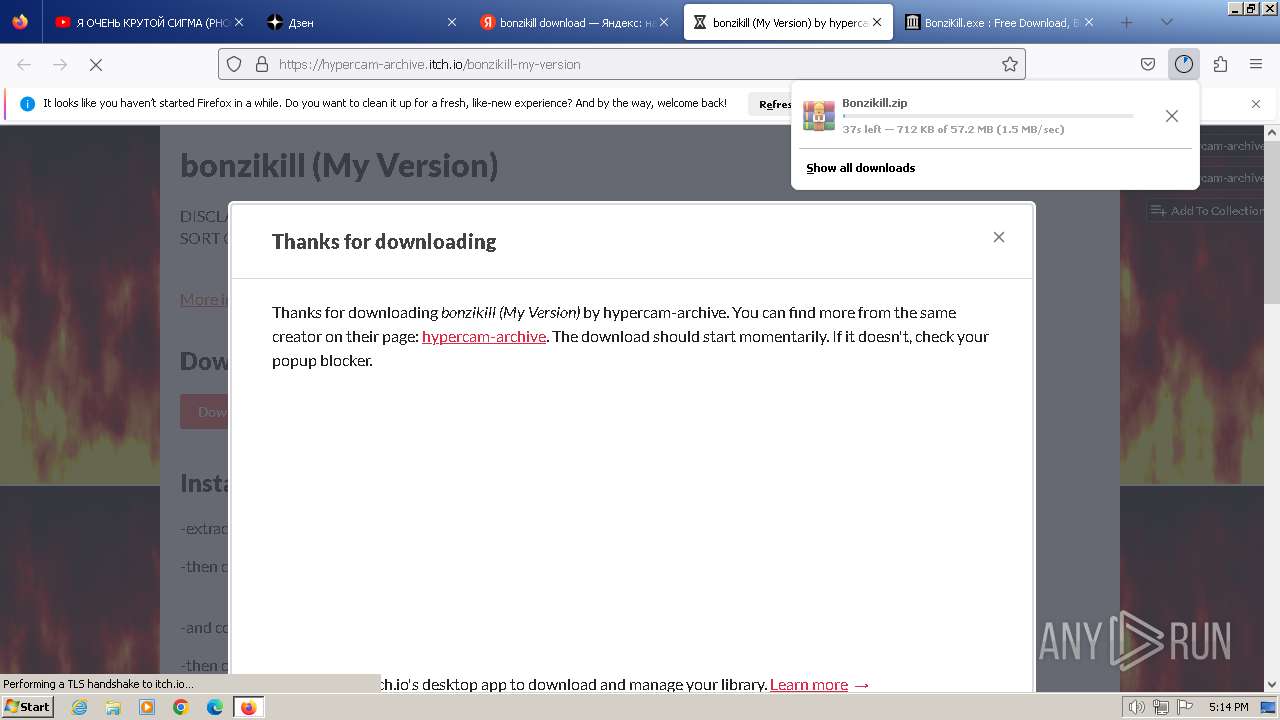1280x720 pixels.
Task: Toggle the downloads panel button
Action: click(1184, 64)
